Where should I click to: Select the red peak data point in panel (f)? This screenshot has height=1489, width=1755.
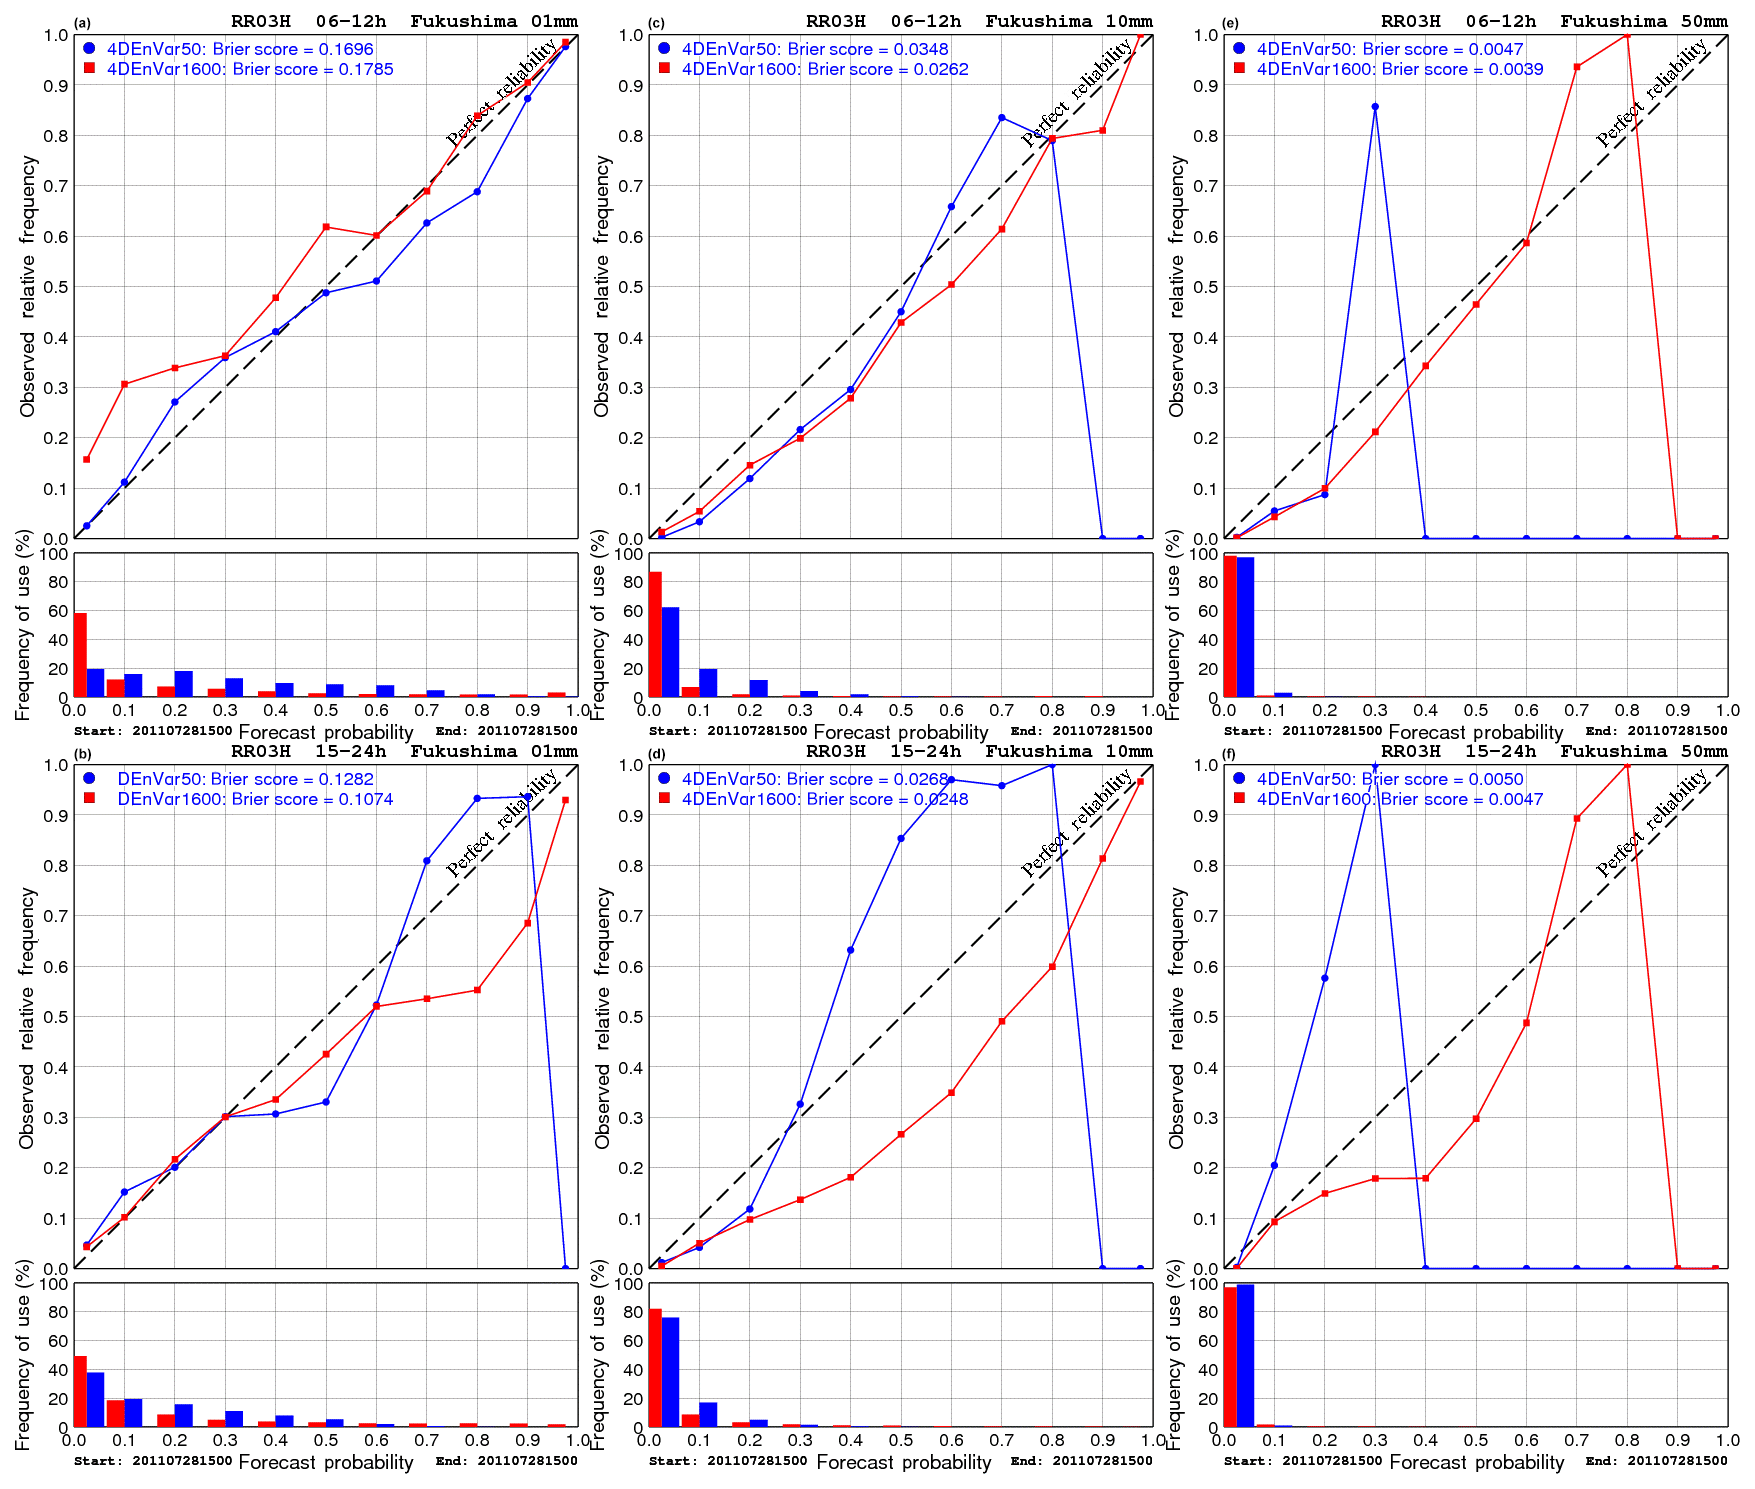coord(1627,765)
